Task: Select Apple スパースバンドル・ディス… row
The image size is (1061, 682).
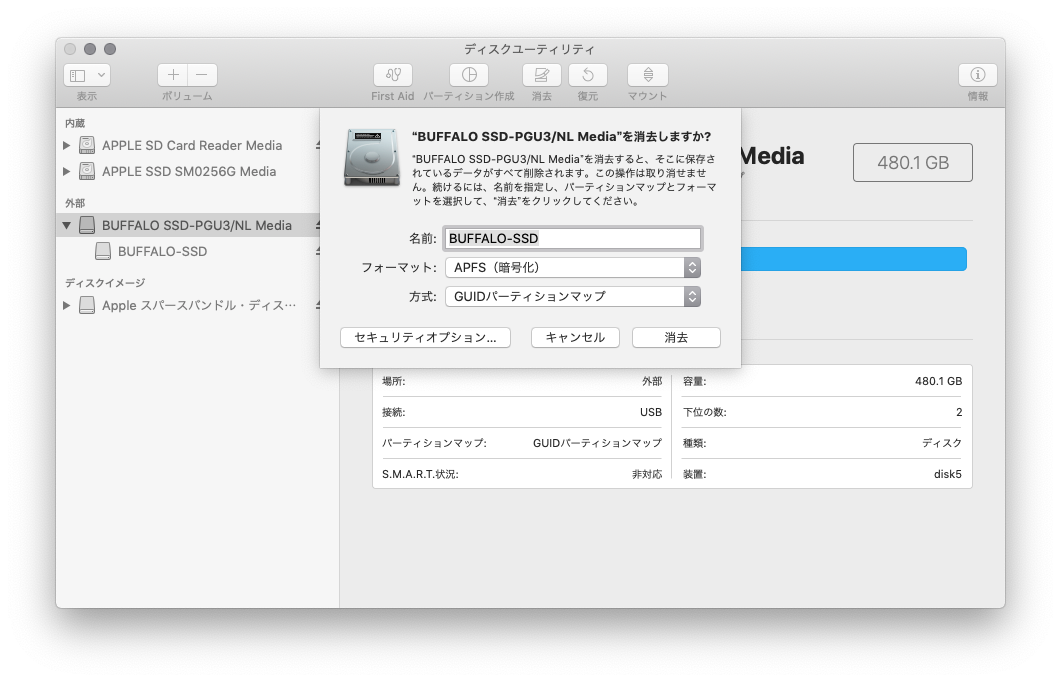Action: point(188,305)
